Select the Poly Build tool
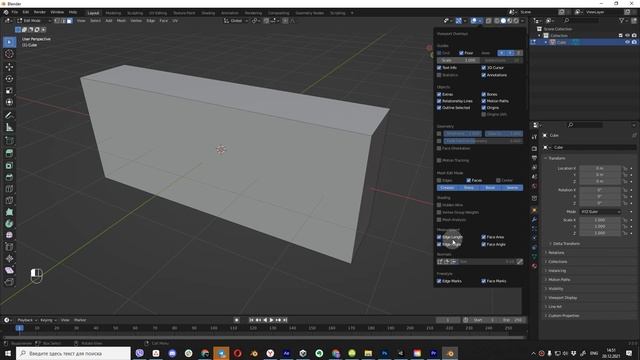 (9, 212)
